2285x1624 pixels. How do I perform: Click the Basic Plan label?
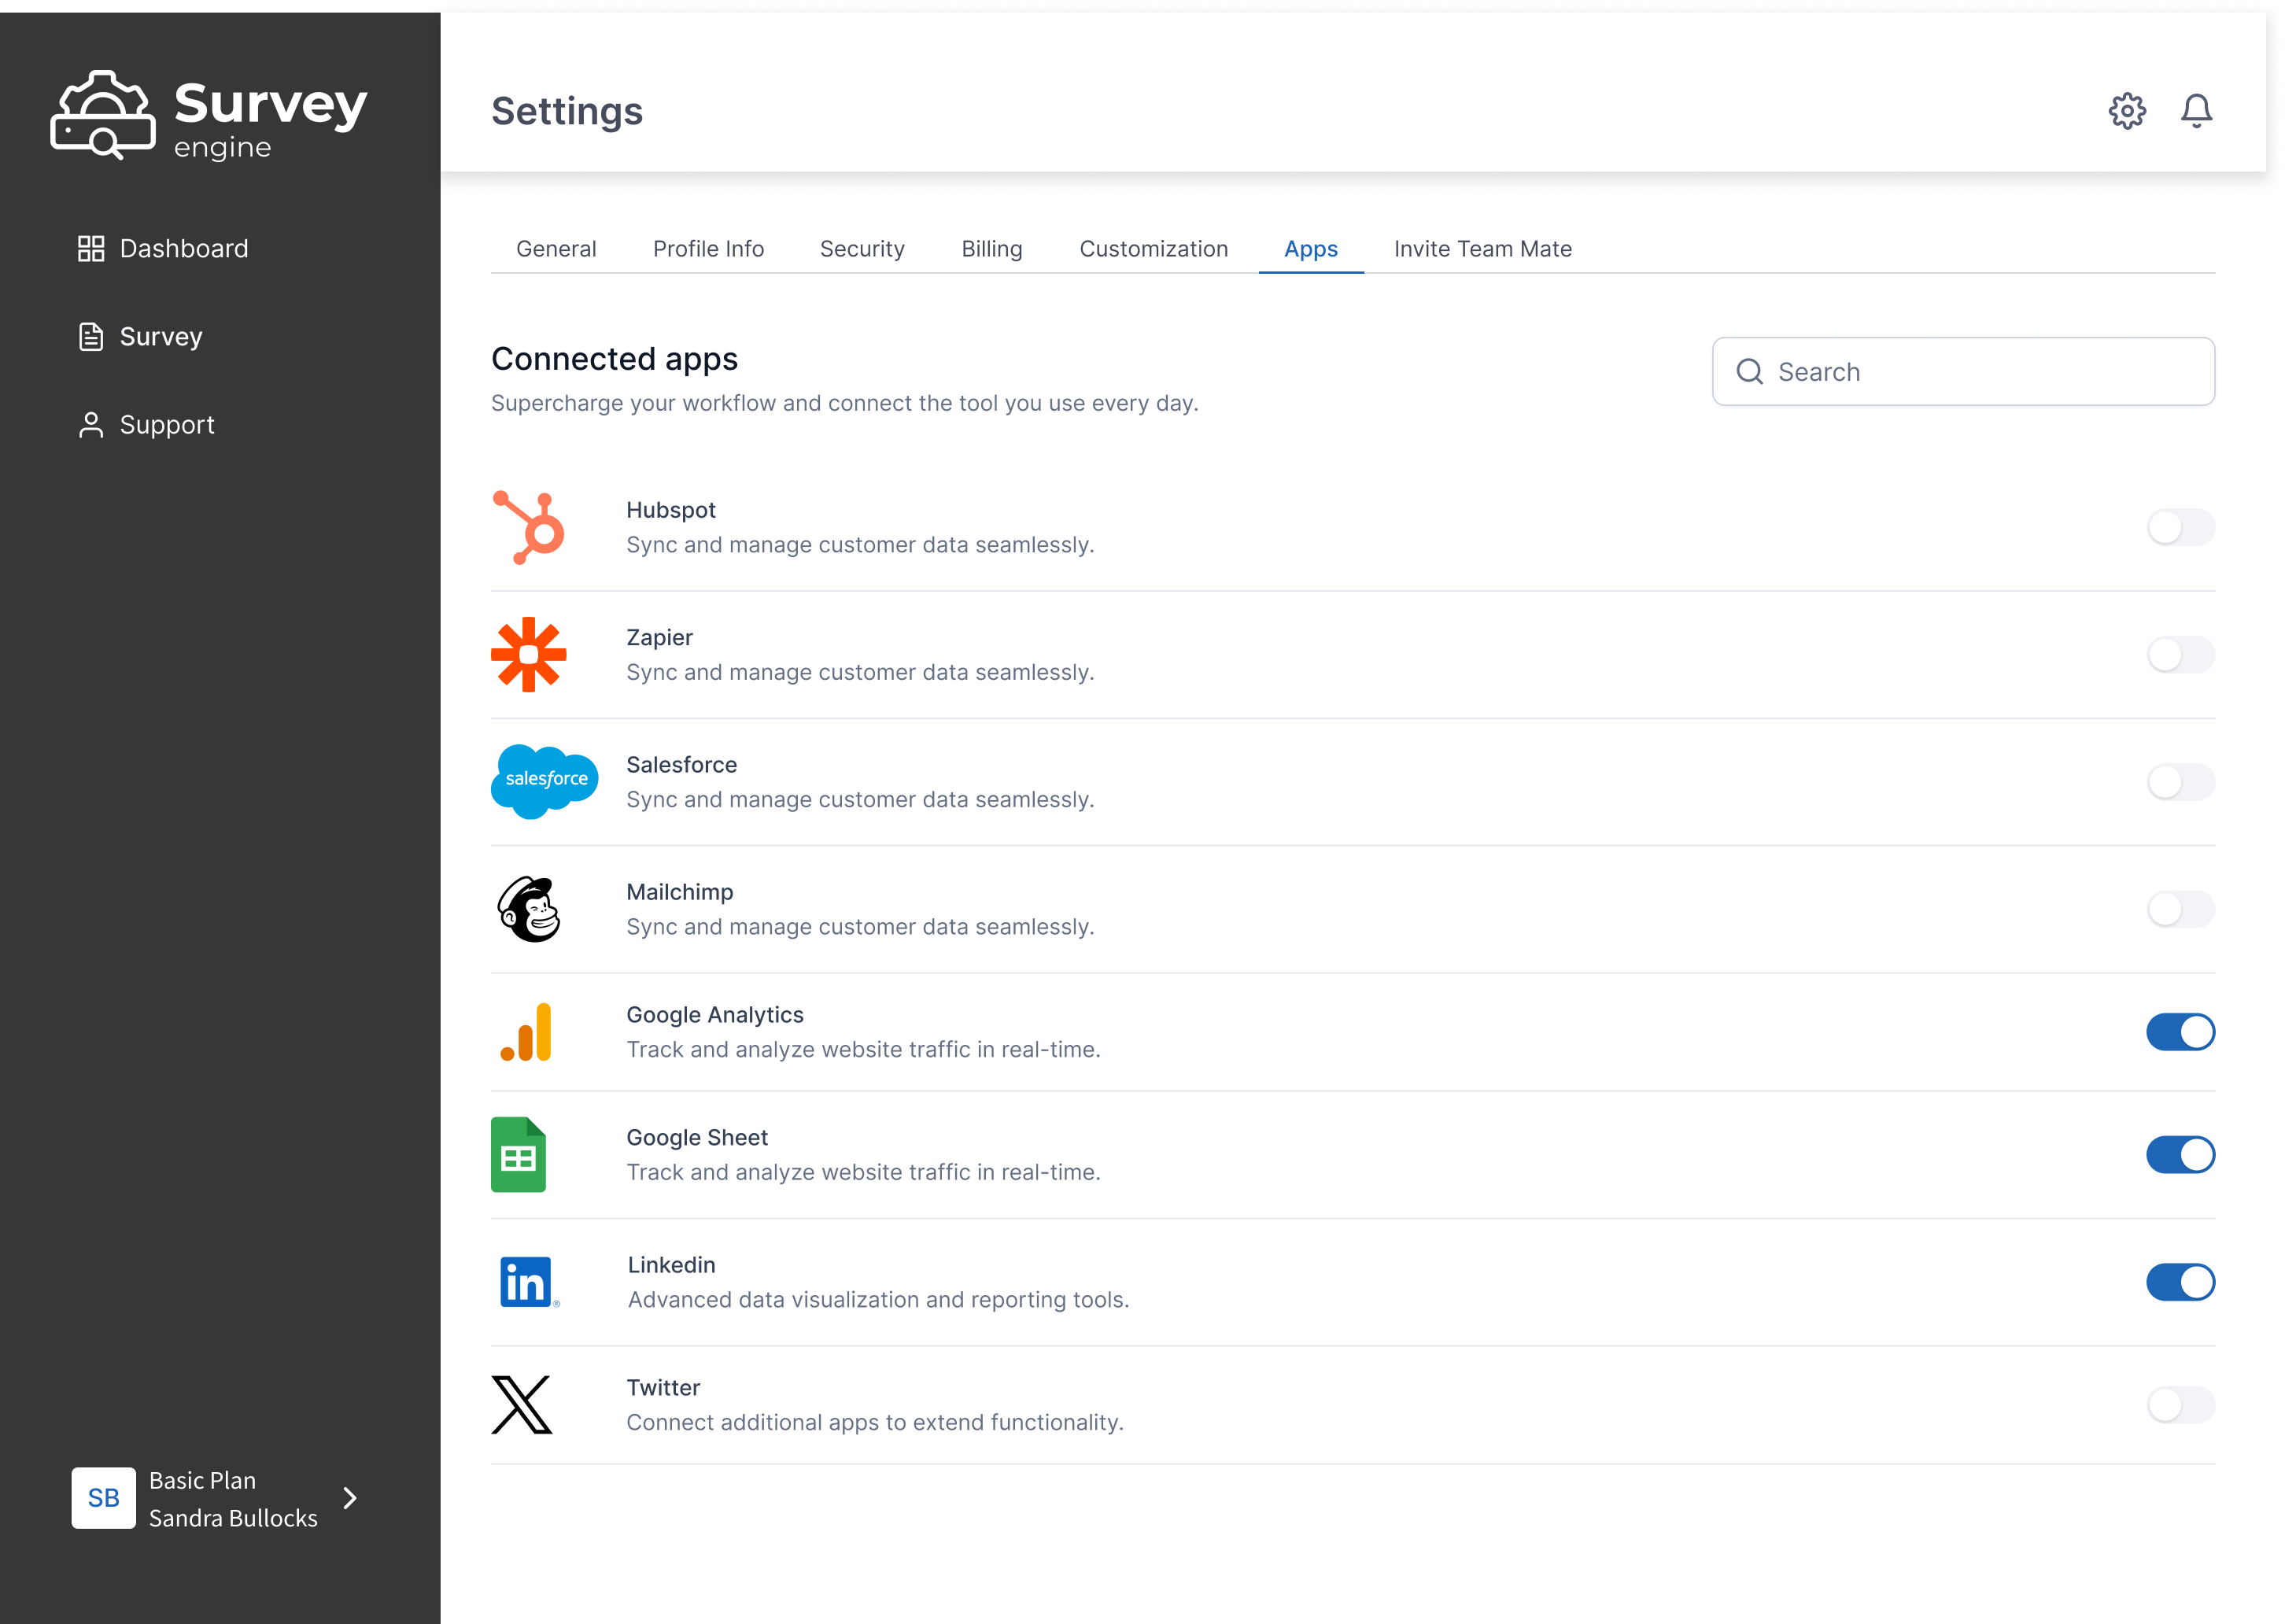202,1480
